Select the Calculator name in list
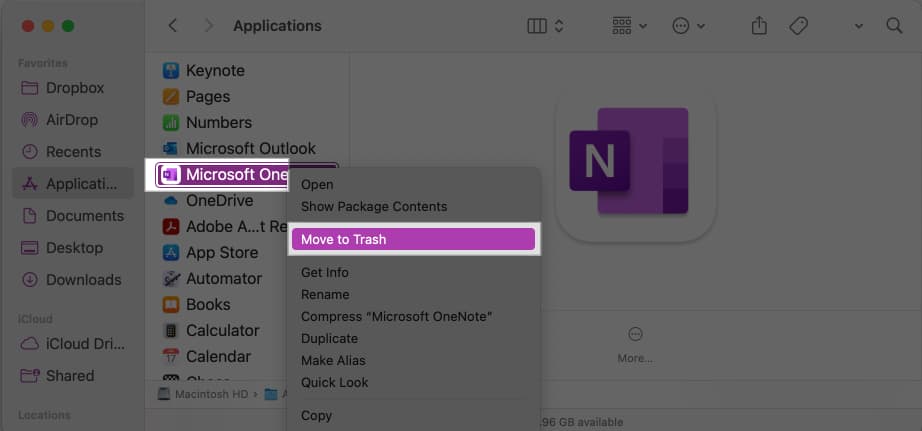The width and height of the screenshot is (922, 431). (x=223, y=330)
